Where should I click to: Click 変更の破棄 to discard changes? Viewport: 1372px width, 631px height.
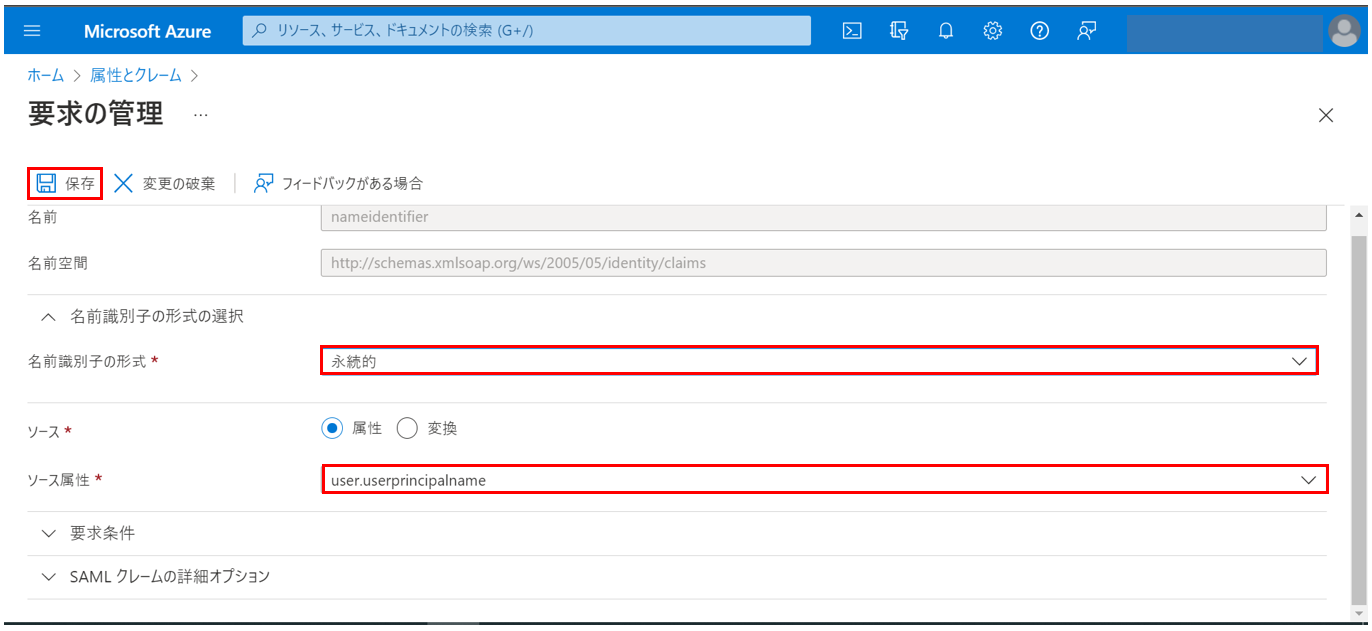[165, 183]
